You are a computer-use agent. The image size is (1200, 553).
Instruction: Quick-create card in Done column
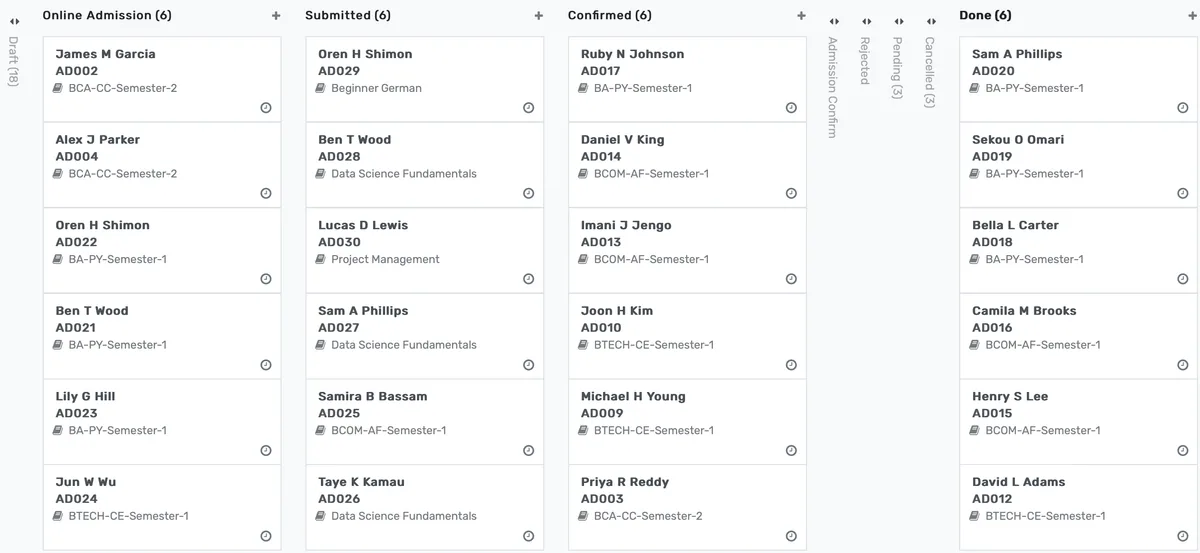(1193, 16)
